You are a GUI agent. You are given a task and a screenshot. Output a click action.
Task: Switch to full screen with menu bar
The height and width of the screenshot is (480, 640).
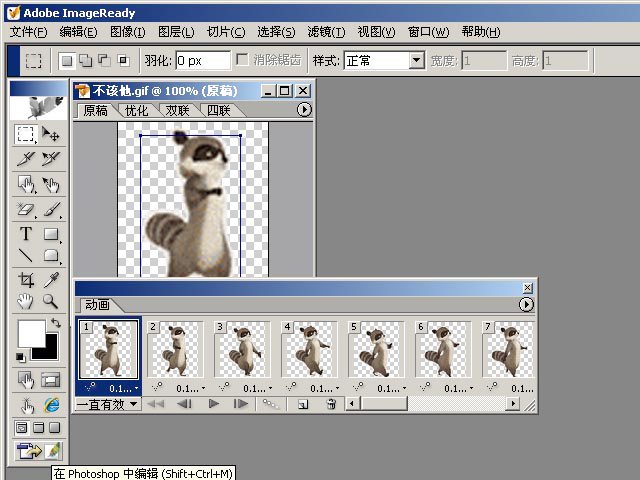[x=38, y=428]
